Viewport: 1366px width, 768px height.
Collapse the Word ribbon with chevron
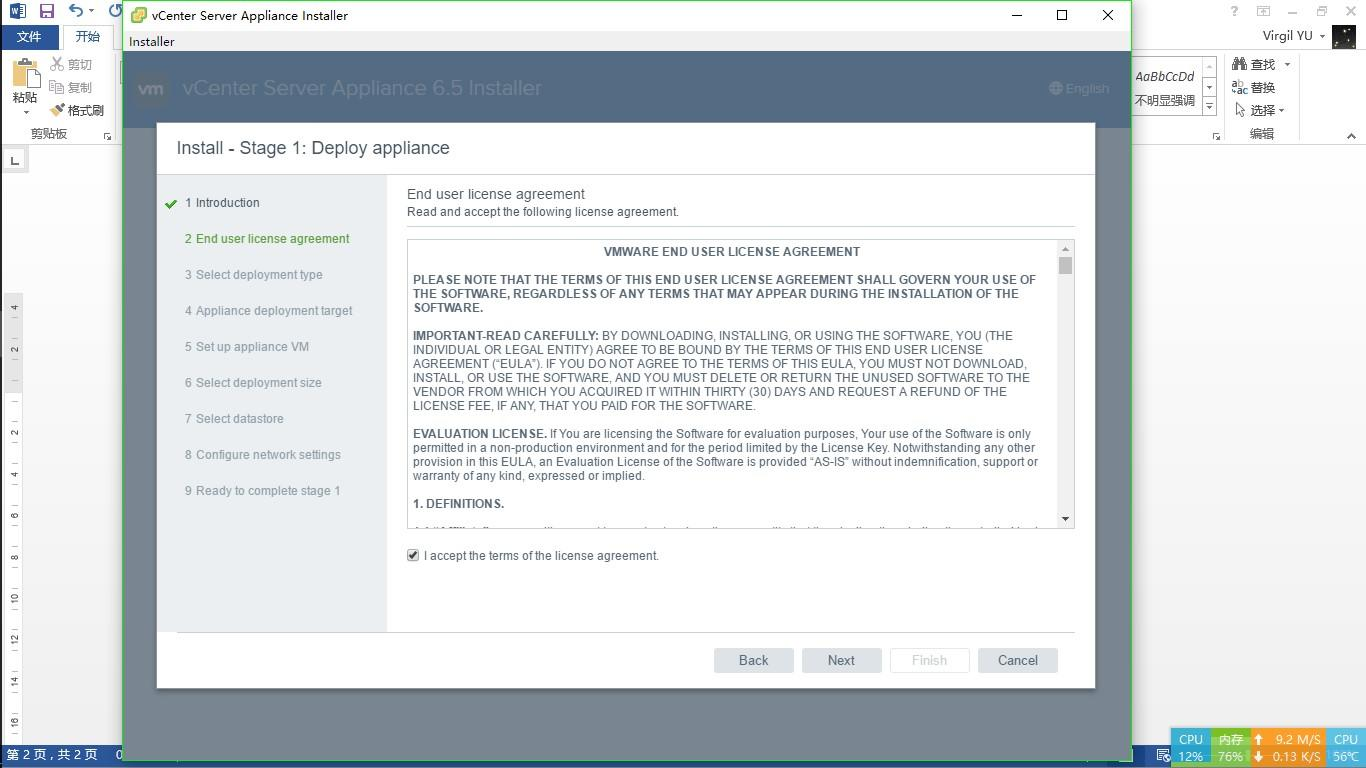coord(1351,135)
